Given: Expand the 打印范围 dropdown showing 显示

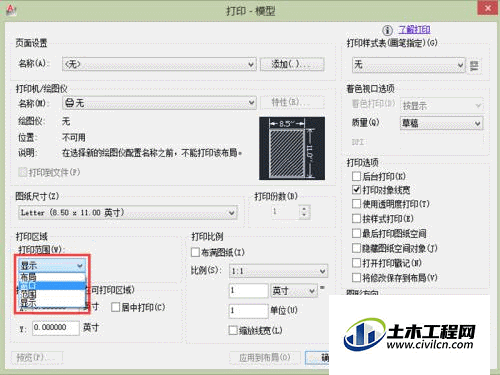Looking at the screenshot, I should (x=52, y=266).
